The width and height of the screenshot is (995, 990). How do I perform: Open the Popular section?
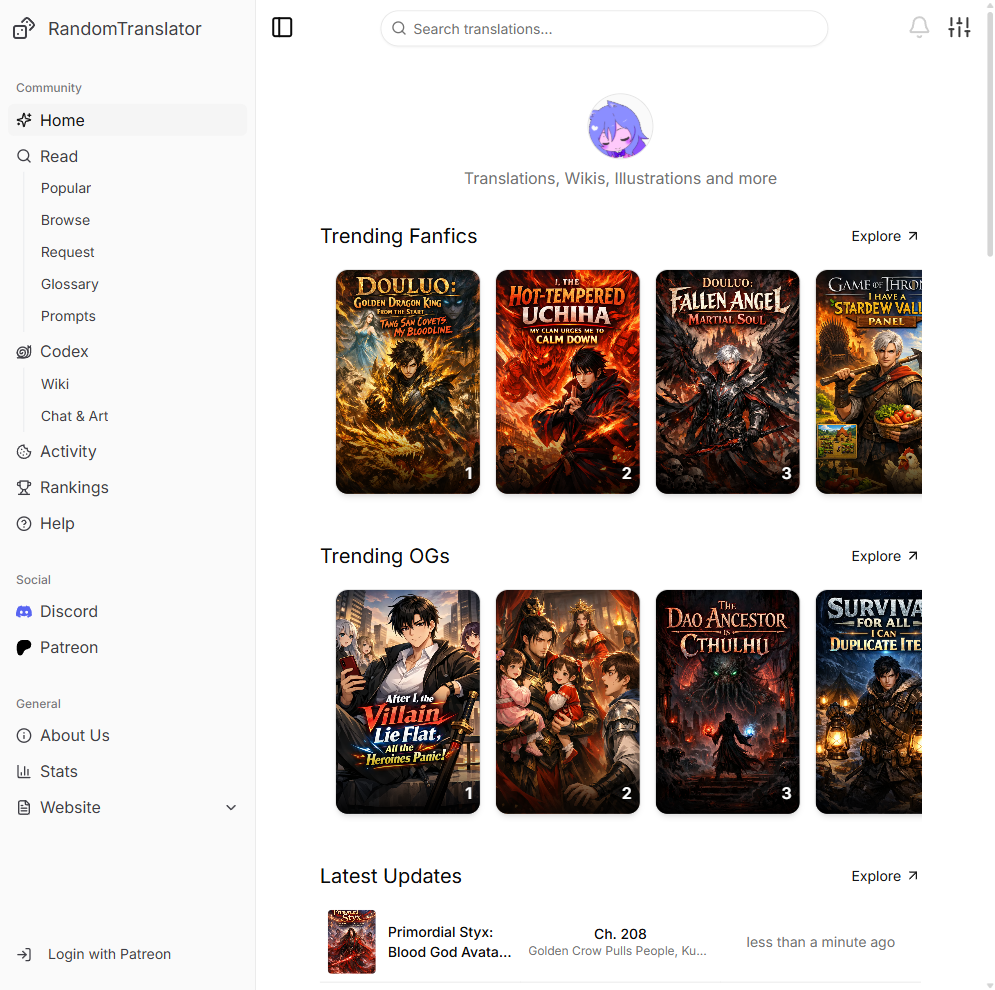point(66,188)
